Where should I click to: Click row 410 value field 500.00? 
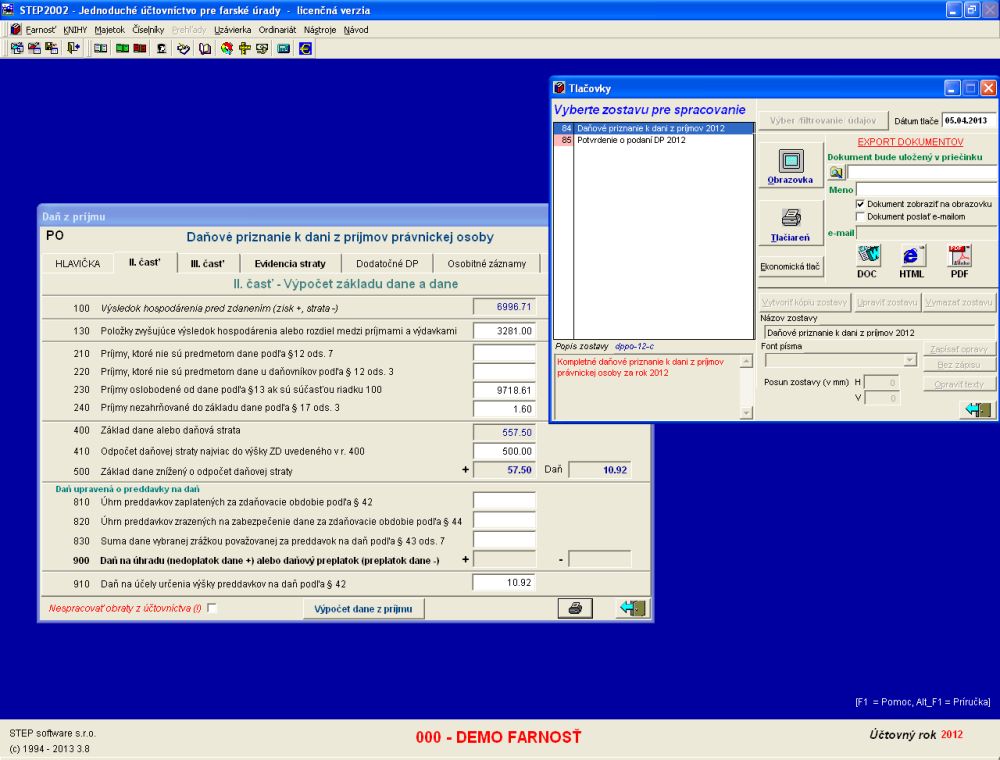[504, 451]
